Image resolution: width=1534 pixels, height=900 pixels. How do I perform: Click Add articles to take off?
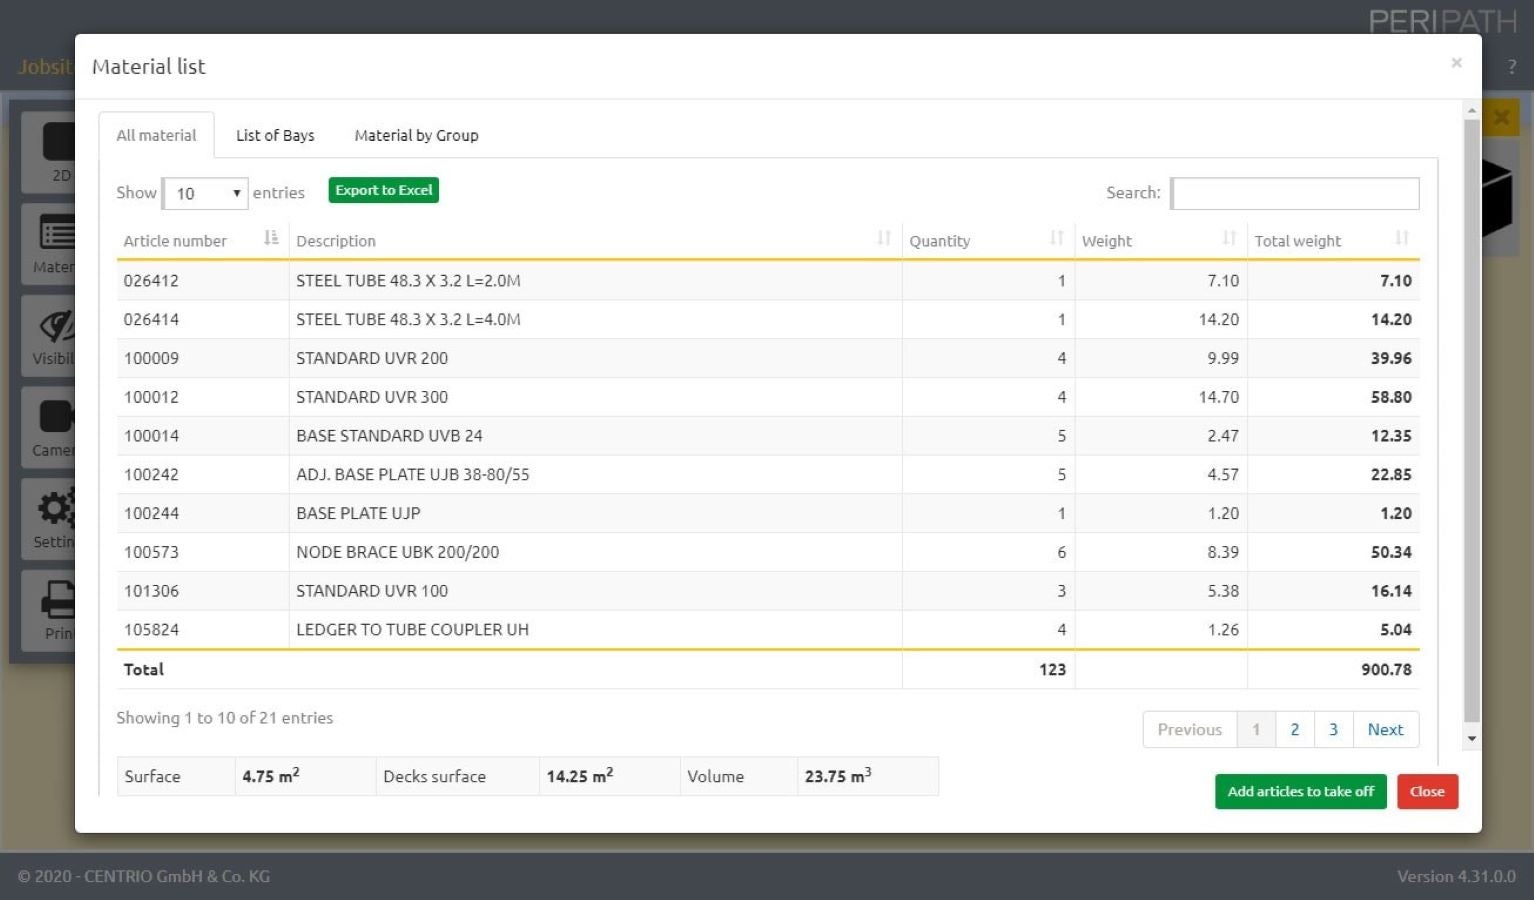[x=1300, y=791]
